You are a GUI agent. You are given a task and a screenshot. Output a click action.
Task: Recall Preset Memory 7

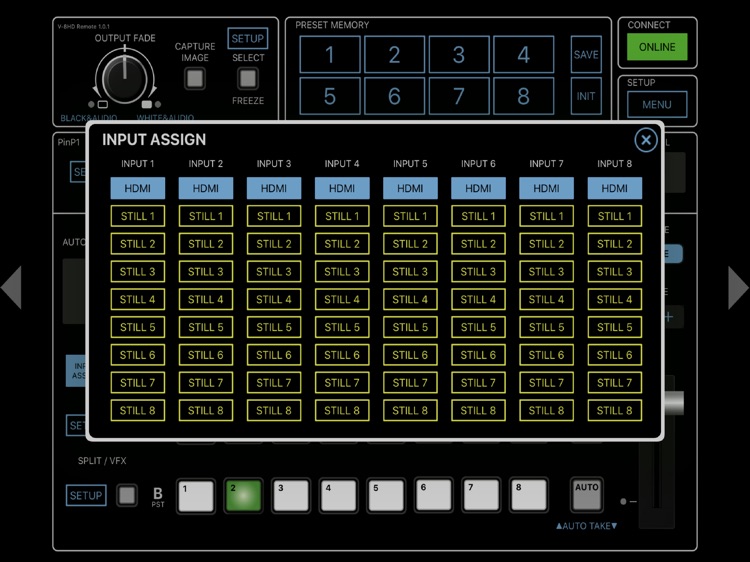pos(459,96)
